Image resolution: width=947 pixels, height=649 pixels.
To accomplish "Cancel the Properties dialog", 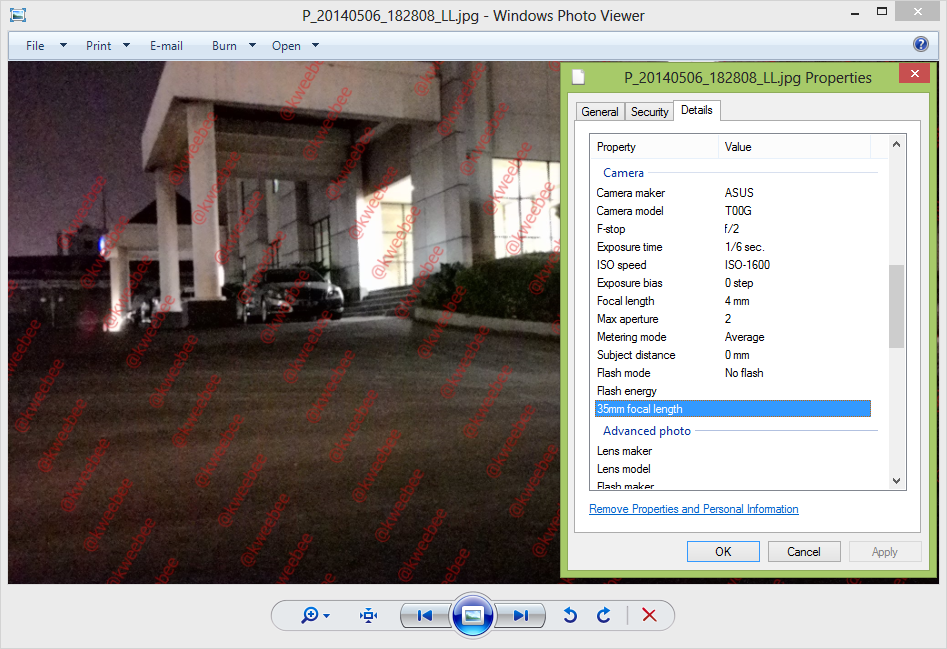I will [x=804, y=551].
